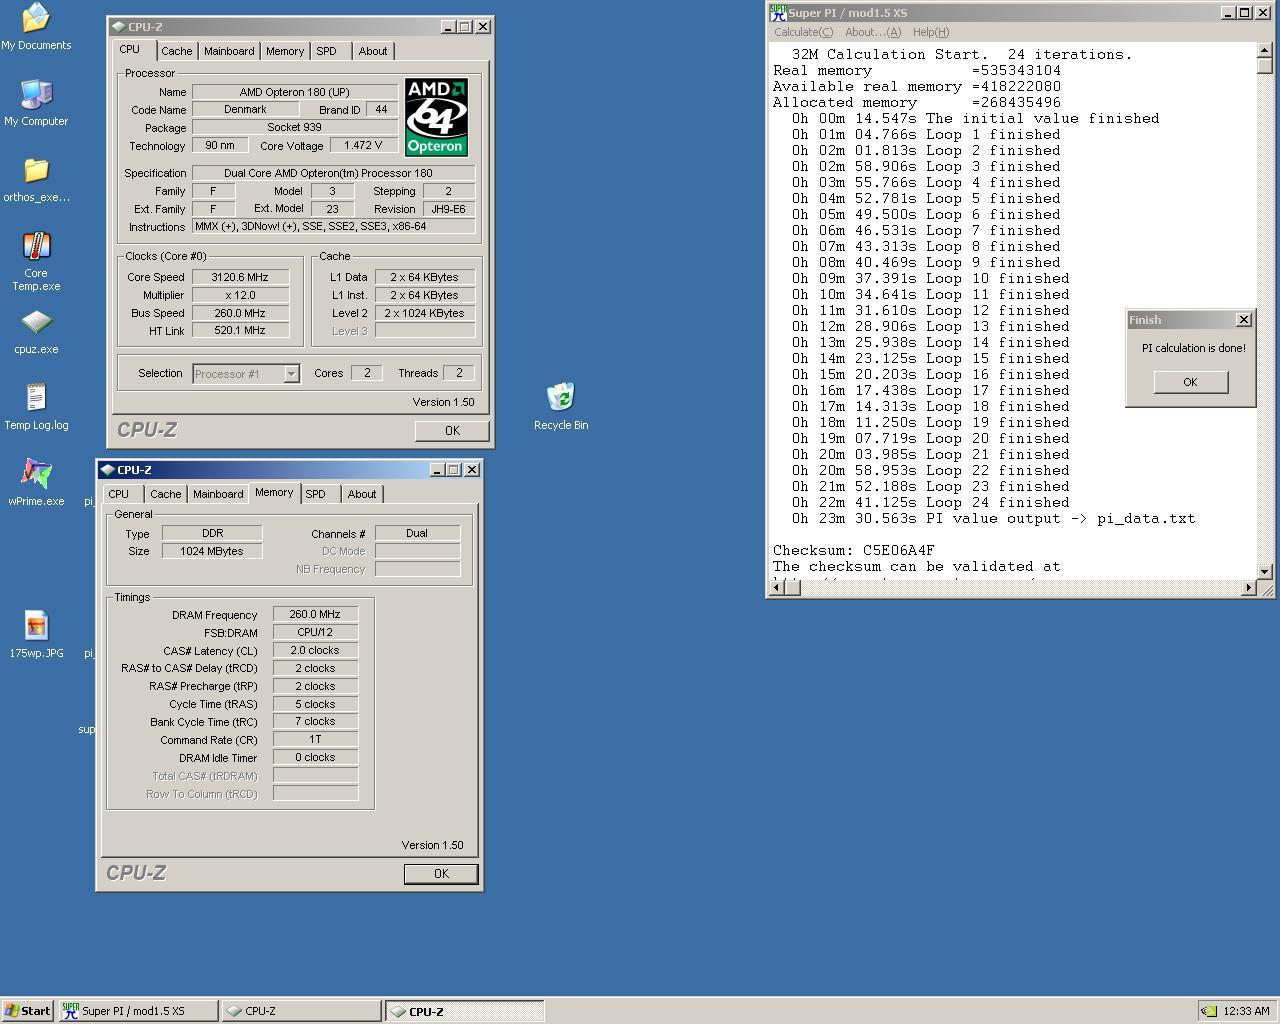Viewport: 1280px width, 1024px height.
Task: Open the orthos_exe folder icon
Action: coord(36,170)
